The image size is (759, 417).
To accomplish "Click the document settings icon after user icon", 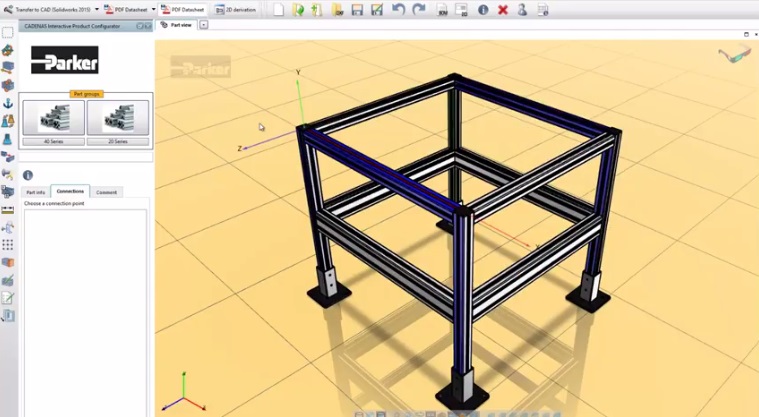I will click(543, 9).
